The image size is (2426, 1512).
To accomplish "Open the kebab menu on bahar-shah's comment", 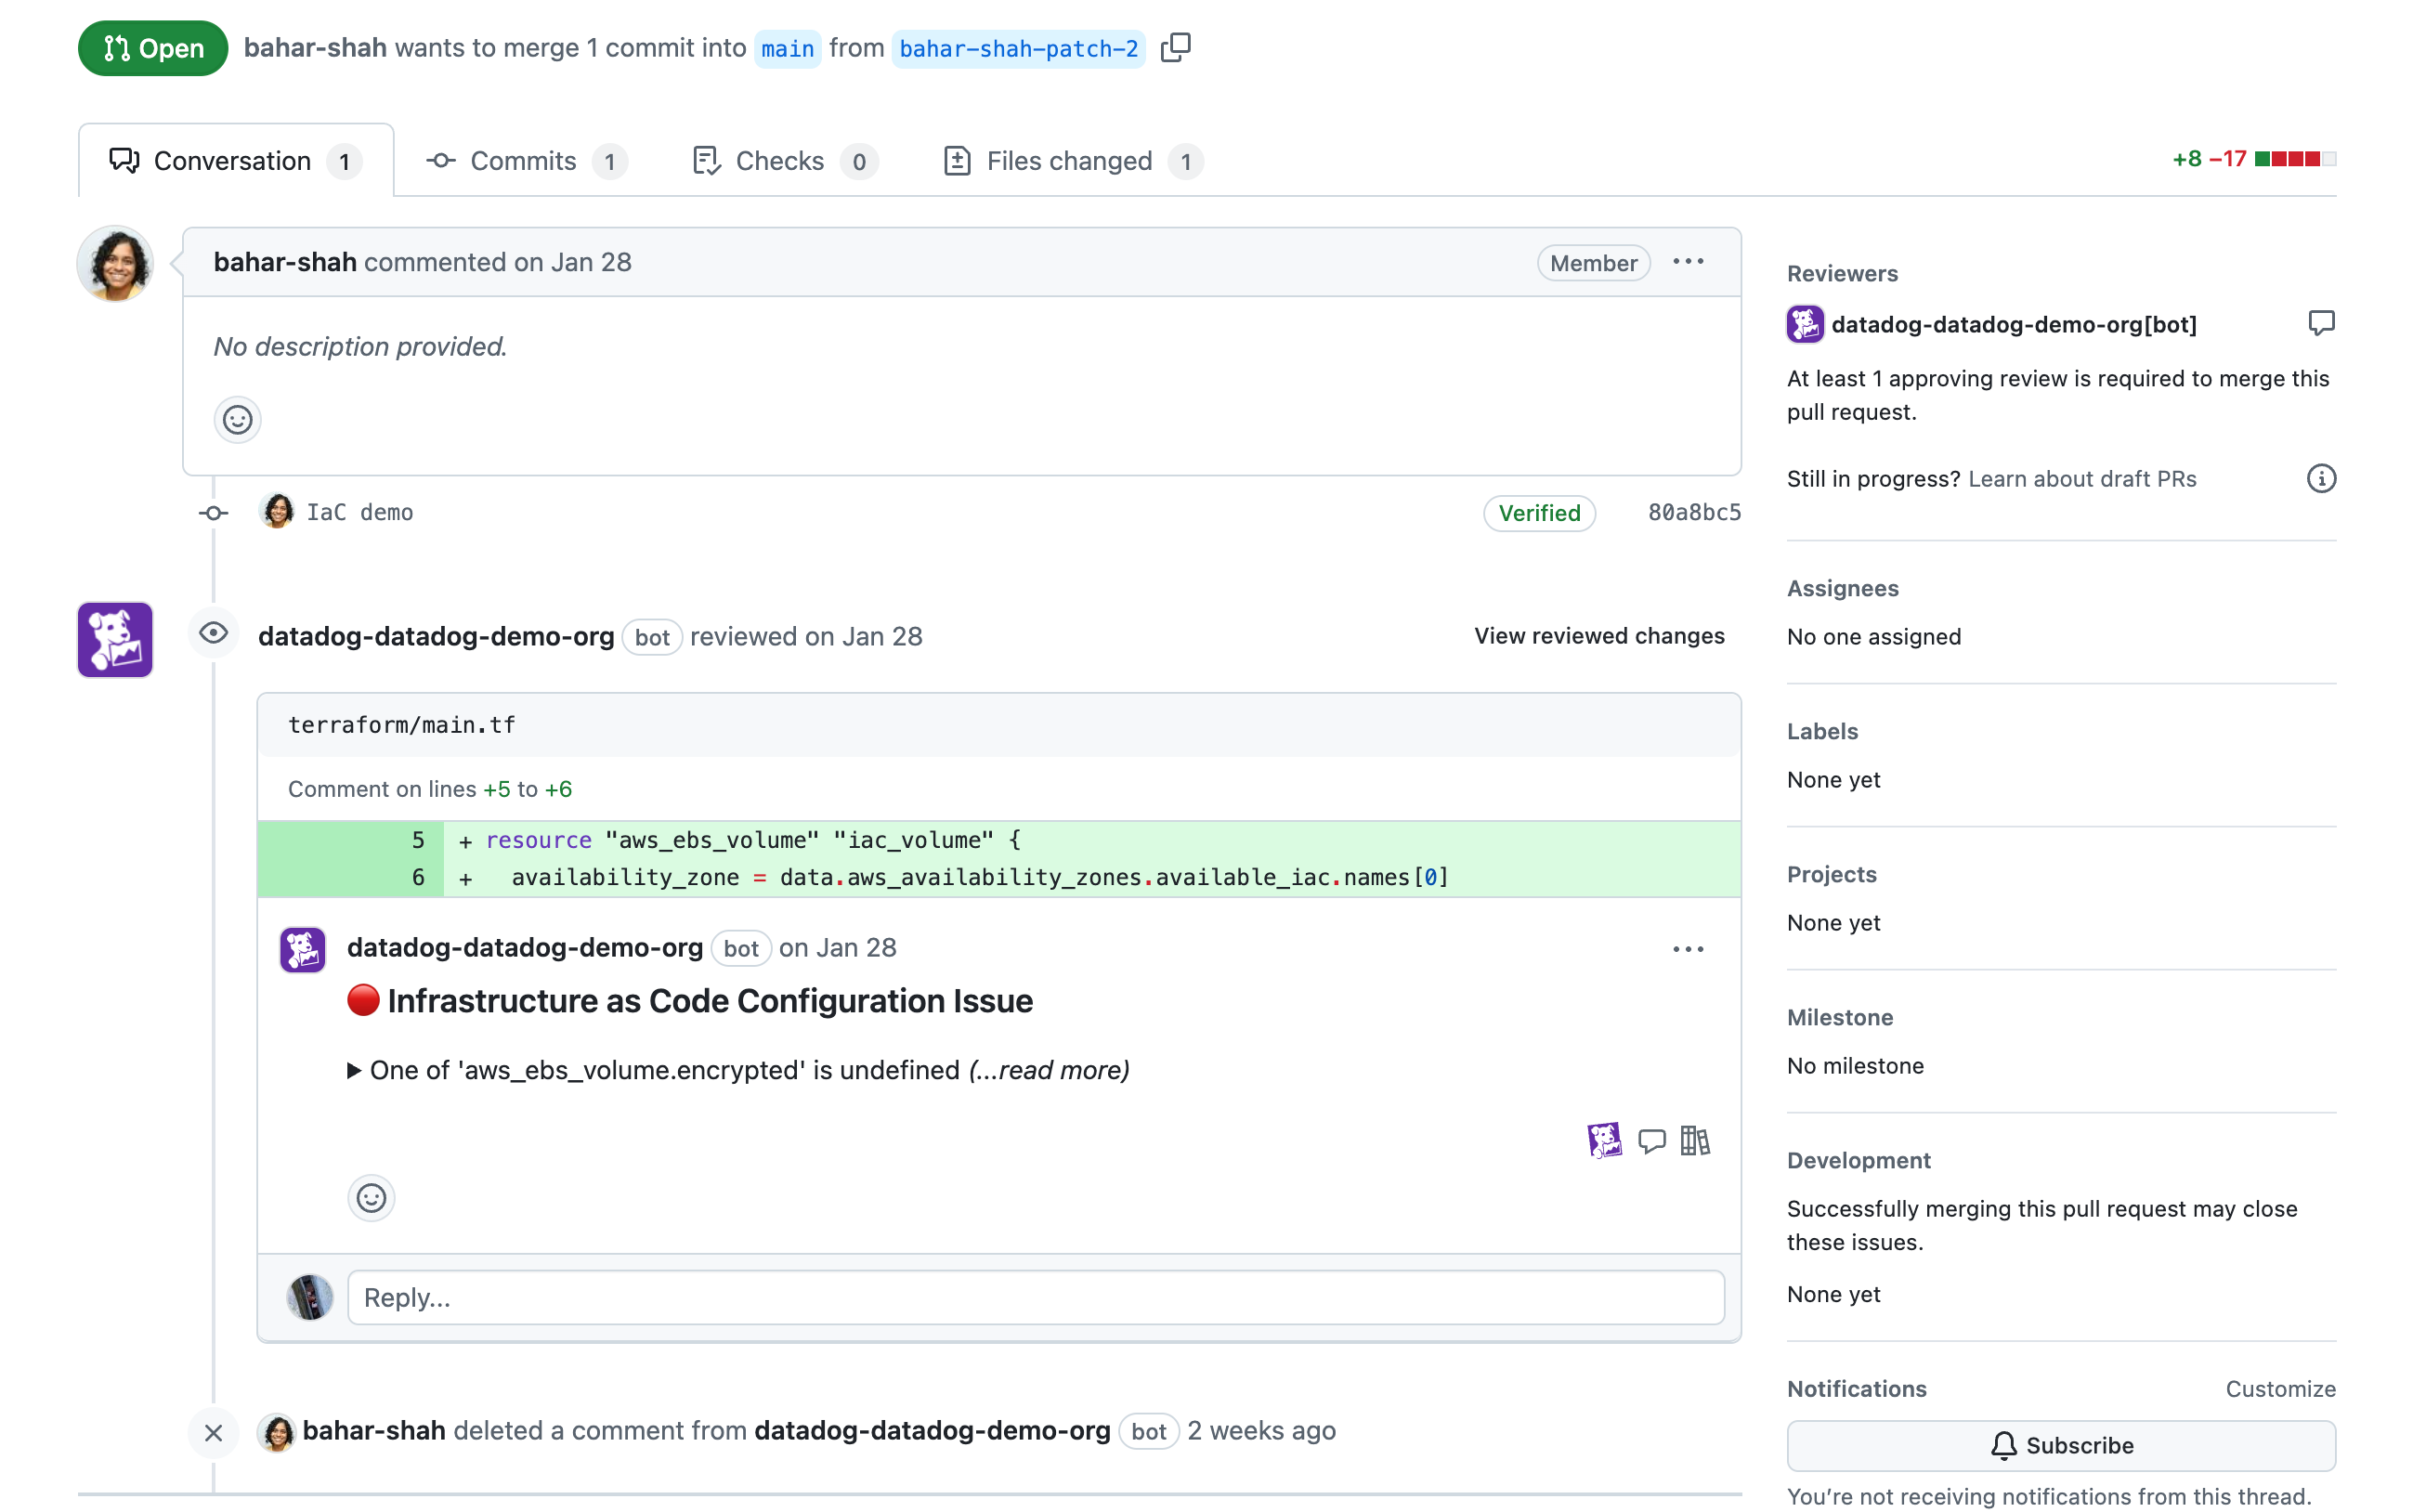I will 1687,262.
